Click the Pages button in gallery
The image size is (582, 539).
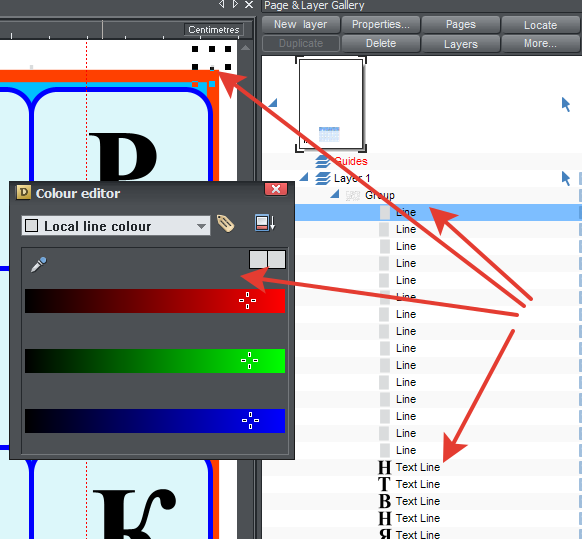click(461, 24)
